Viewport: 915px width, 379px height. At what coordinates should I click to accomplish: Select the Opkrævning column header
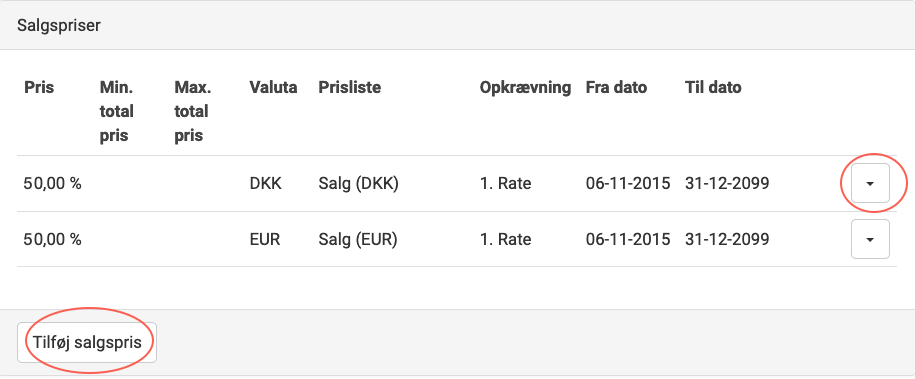click(x=525, y=88)
